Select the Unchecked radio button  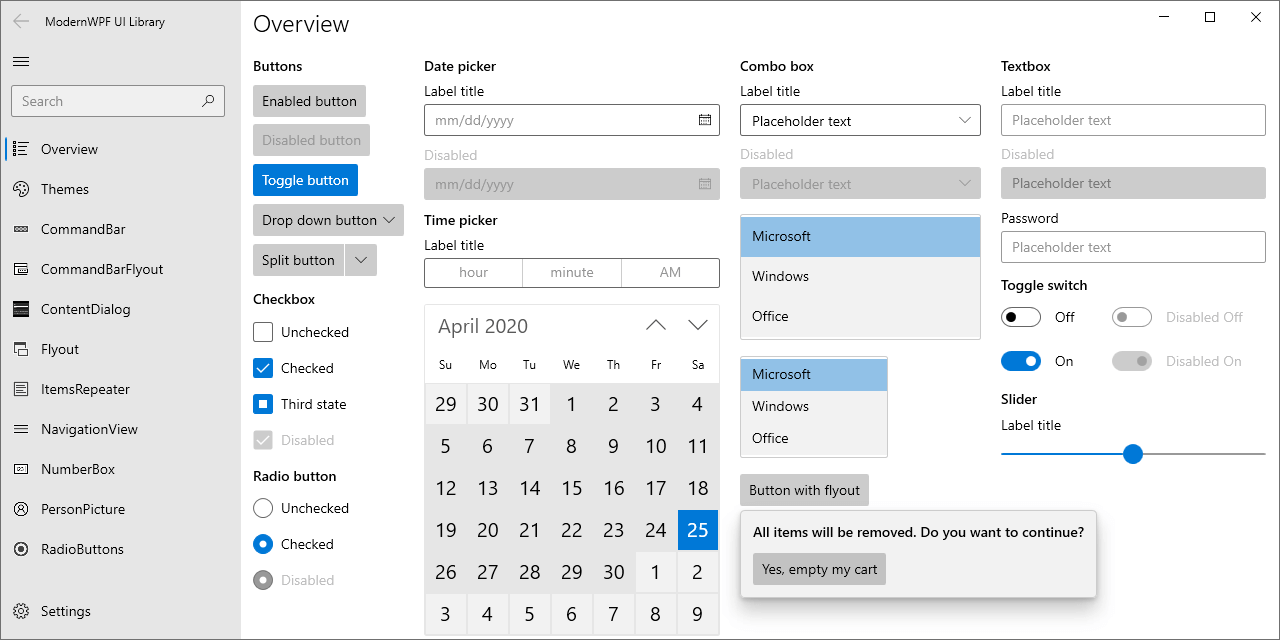[263, 508]
